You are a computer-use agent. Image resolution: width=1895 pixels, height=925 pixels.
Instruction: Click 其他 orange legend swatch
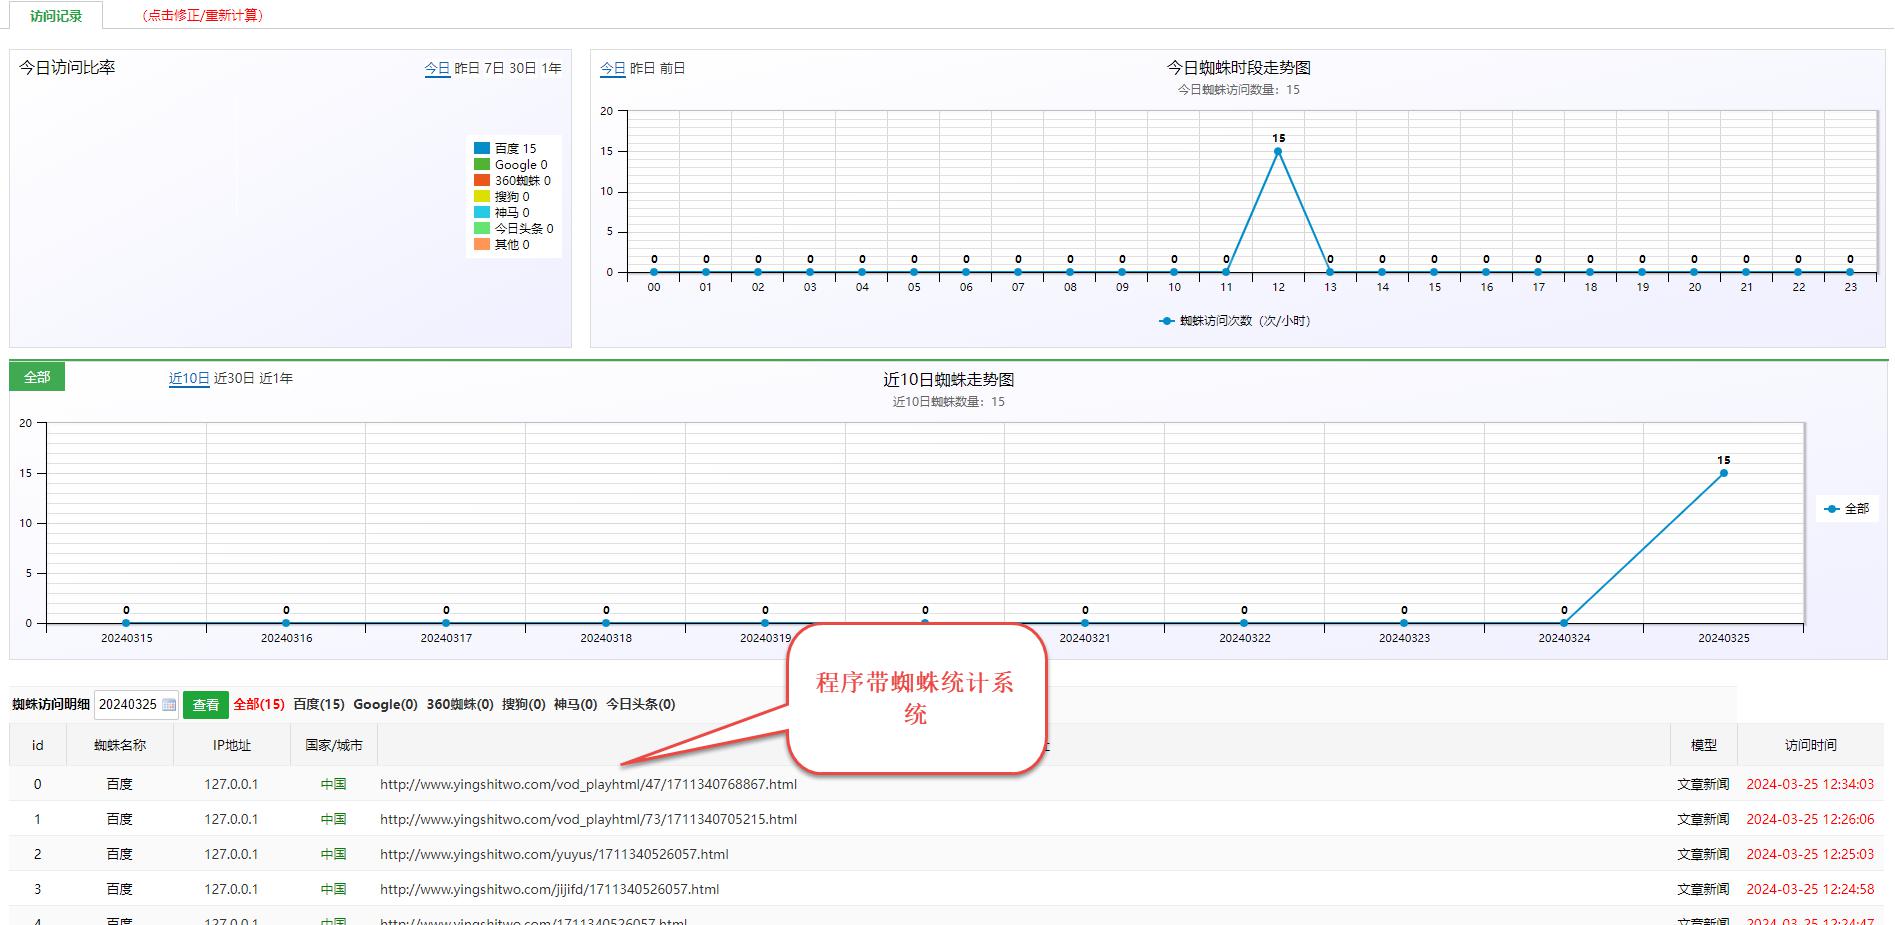click(x=482, y=244)
